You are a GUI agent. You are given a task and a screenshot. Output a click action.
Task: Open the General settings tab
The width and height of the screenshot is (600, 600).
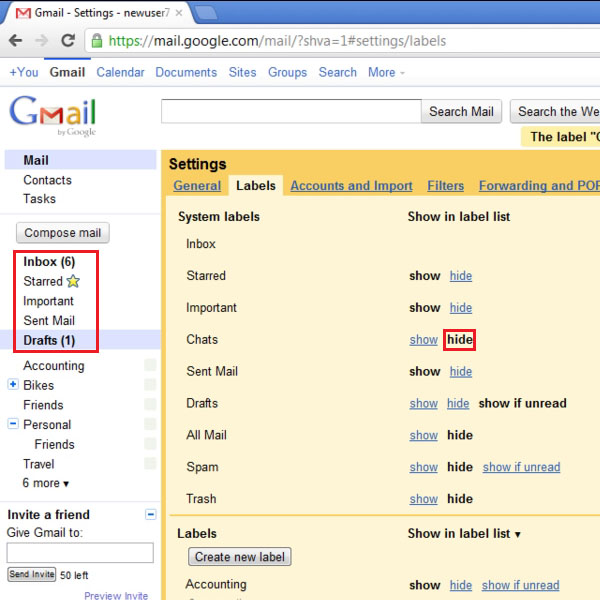197,186
